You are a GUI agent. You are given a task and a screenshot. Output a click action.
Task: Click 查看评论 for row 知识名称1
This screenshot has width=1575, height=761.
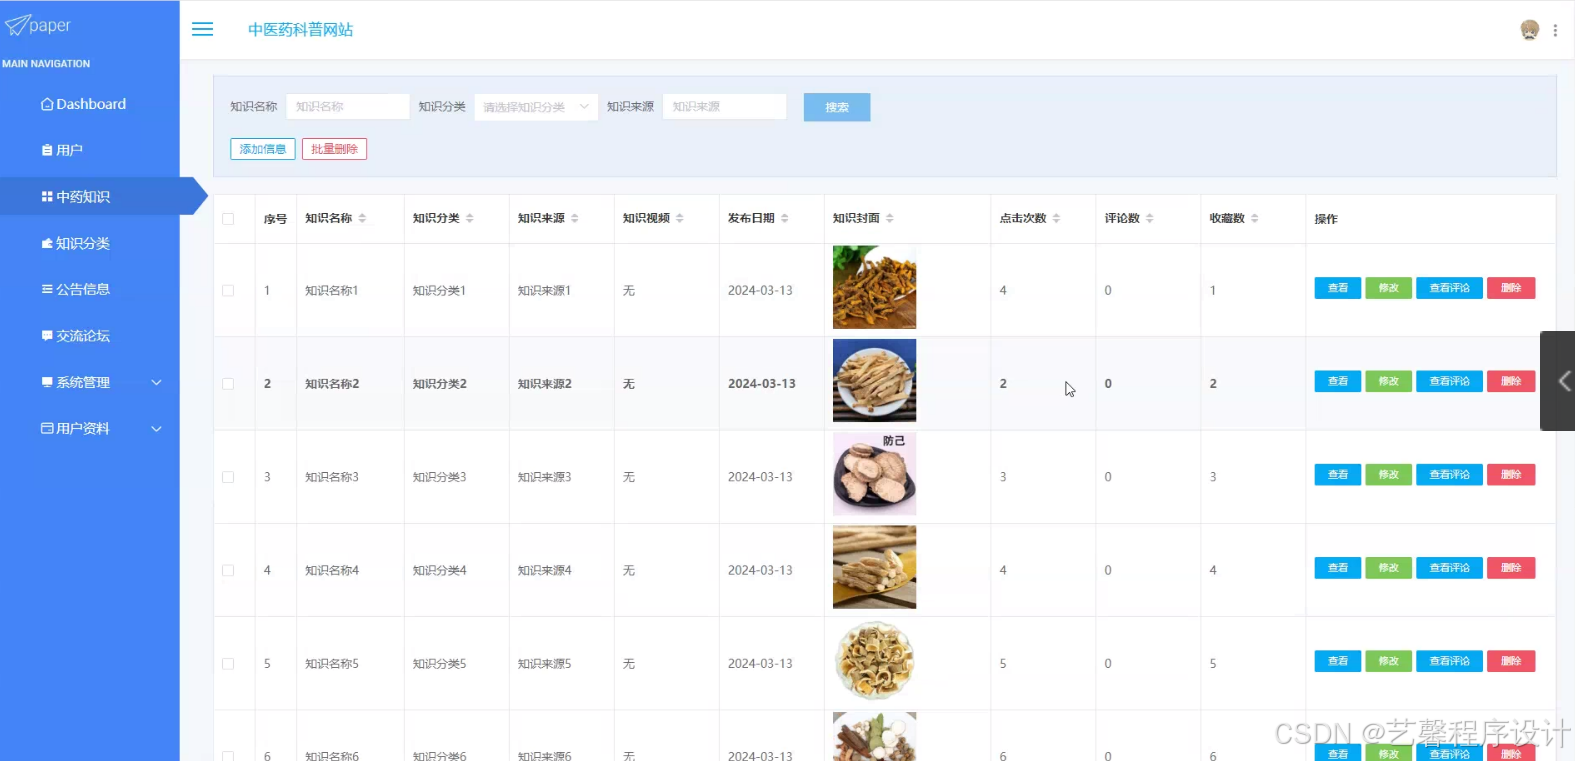(1449, 288)
